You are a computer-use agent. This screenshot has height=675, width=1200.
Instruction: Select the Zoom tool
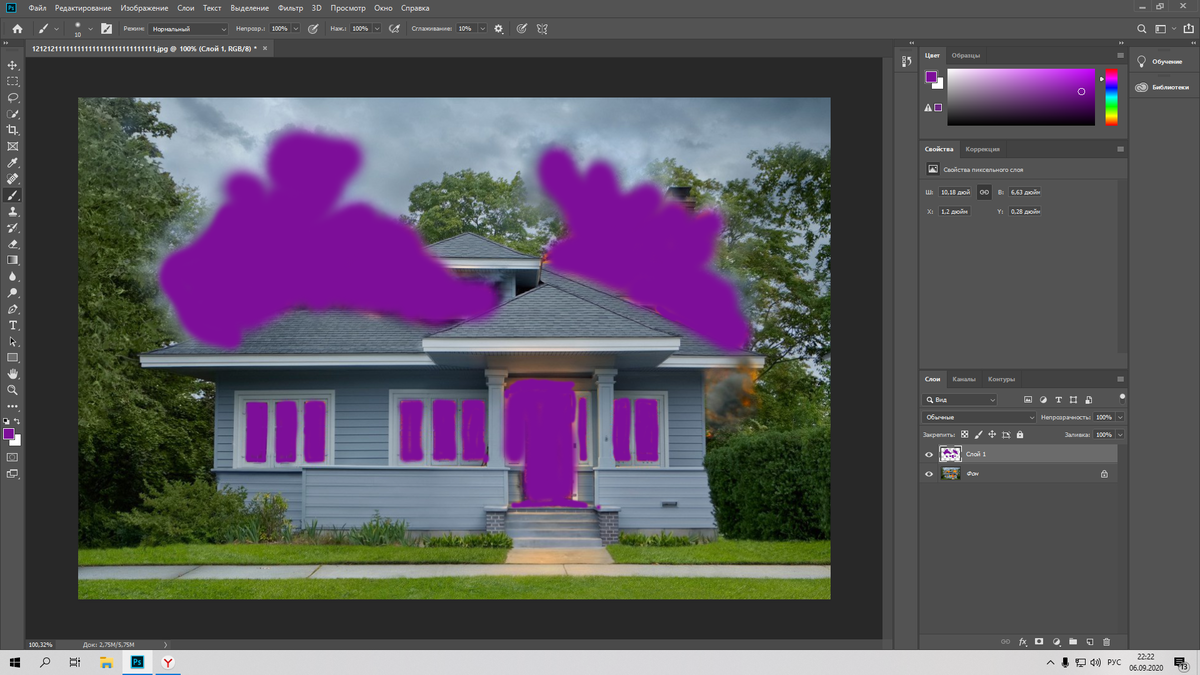(x=13, y=390)
